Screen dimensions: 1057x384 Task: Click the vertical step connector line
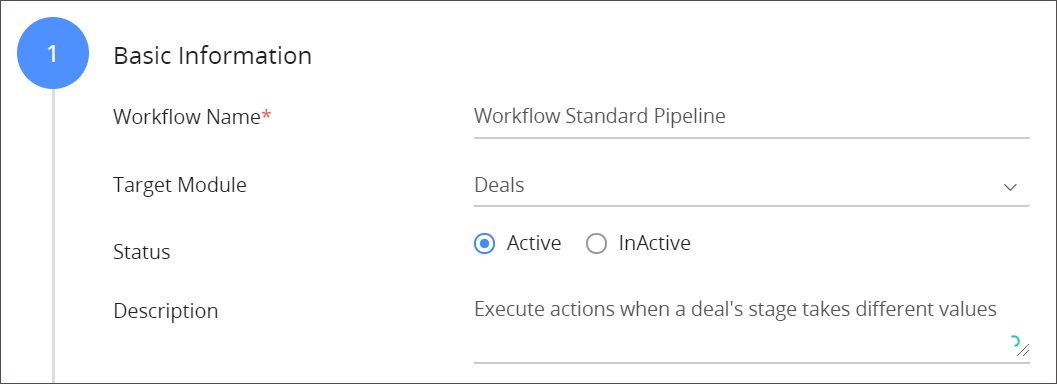tap(53, 236)
